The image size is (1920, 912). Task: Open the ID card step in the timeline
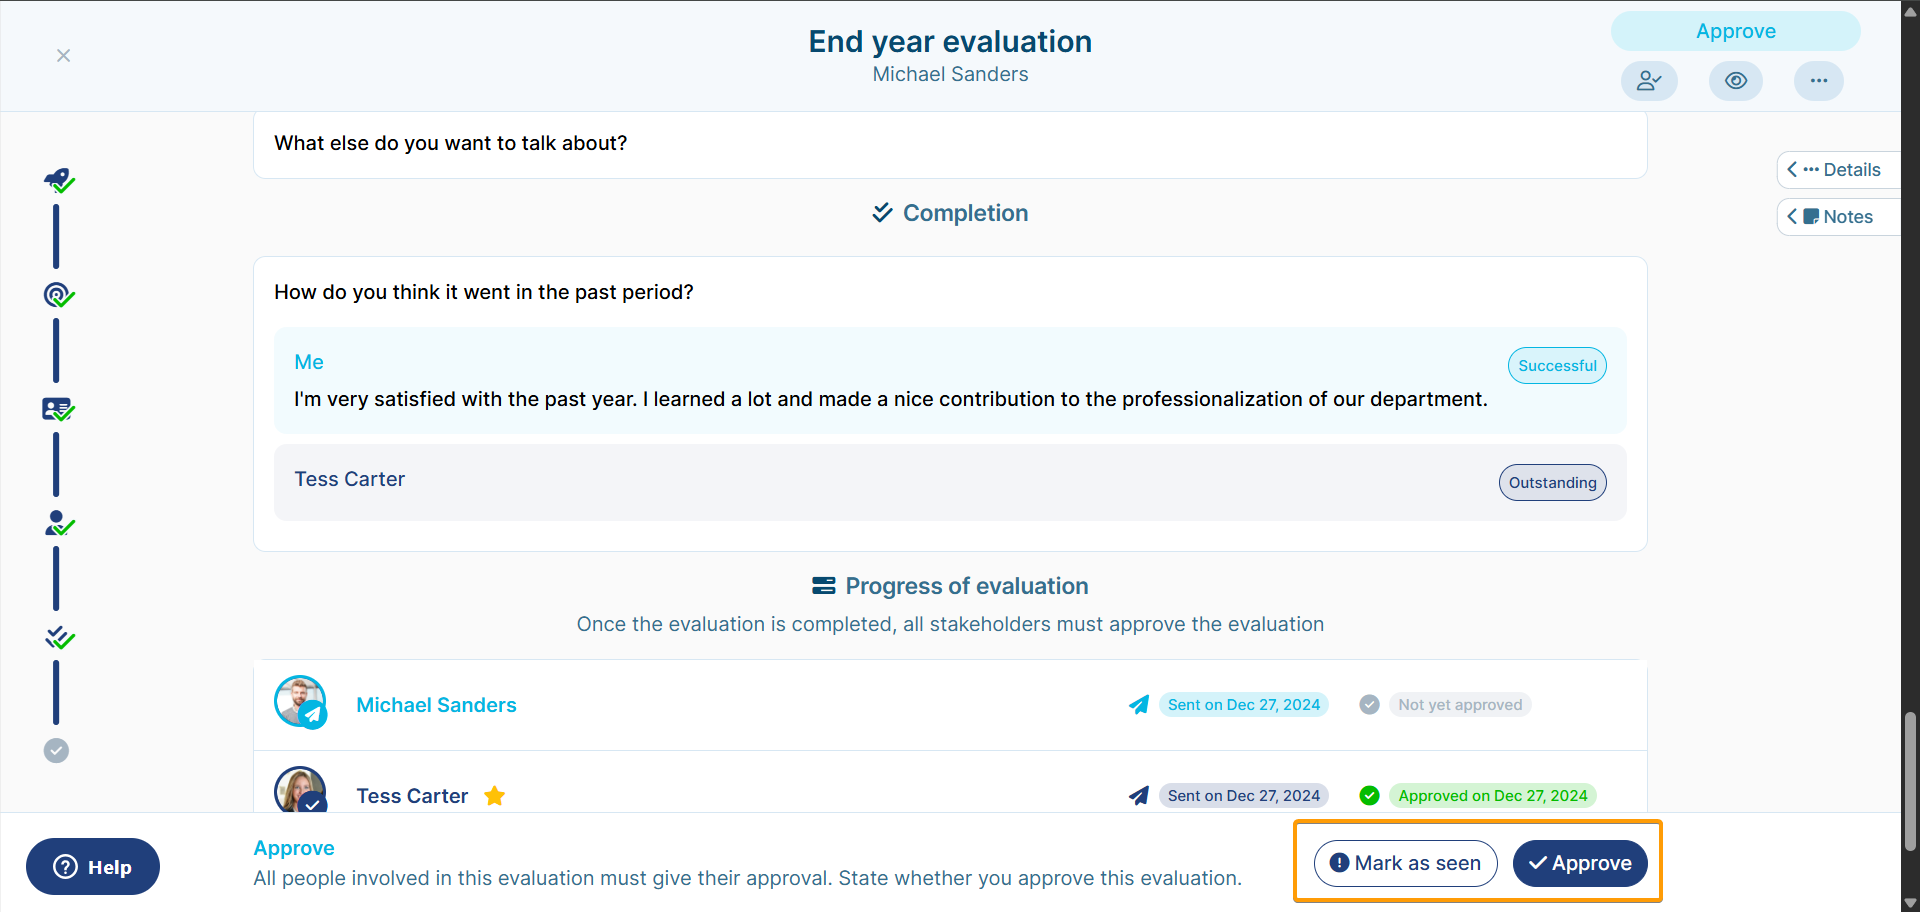pos(59,409)
